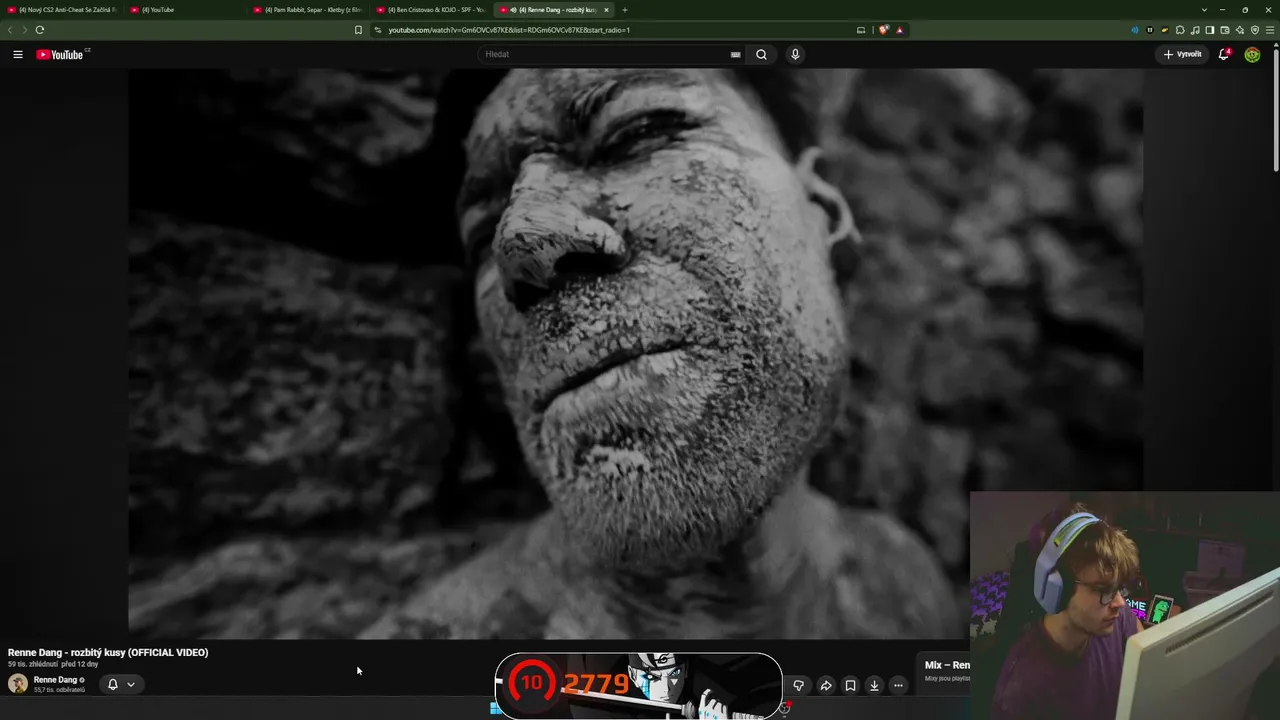This screenshot has width=1280, height=720.
Task: Open site information icon in address bar
Action: (x=378, y=30)
